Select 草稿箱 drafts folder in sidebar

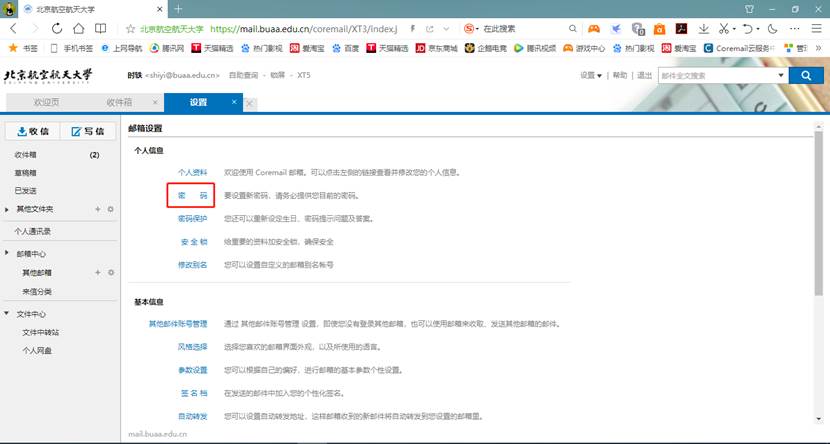pos(26,173)
